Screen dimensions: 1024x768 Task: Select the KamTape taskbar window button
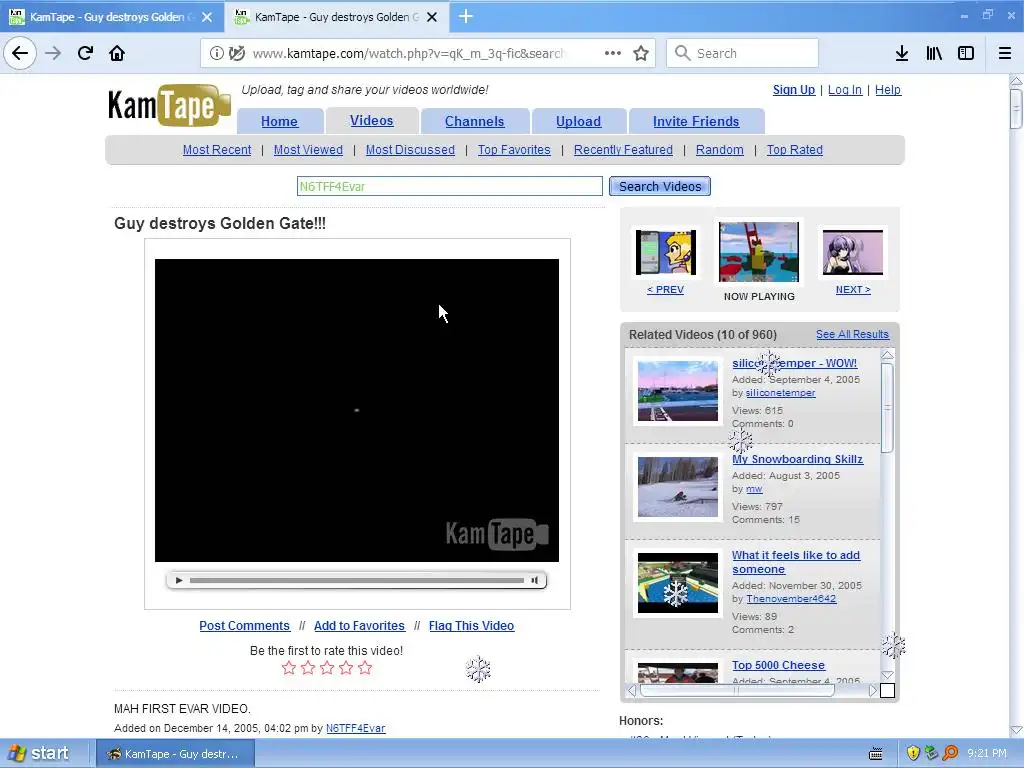pyautogui.click(x=174, y=754)
